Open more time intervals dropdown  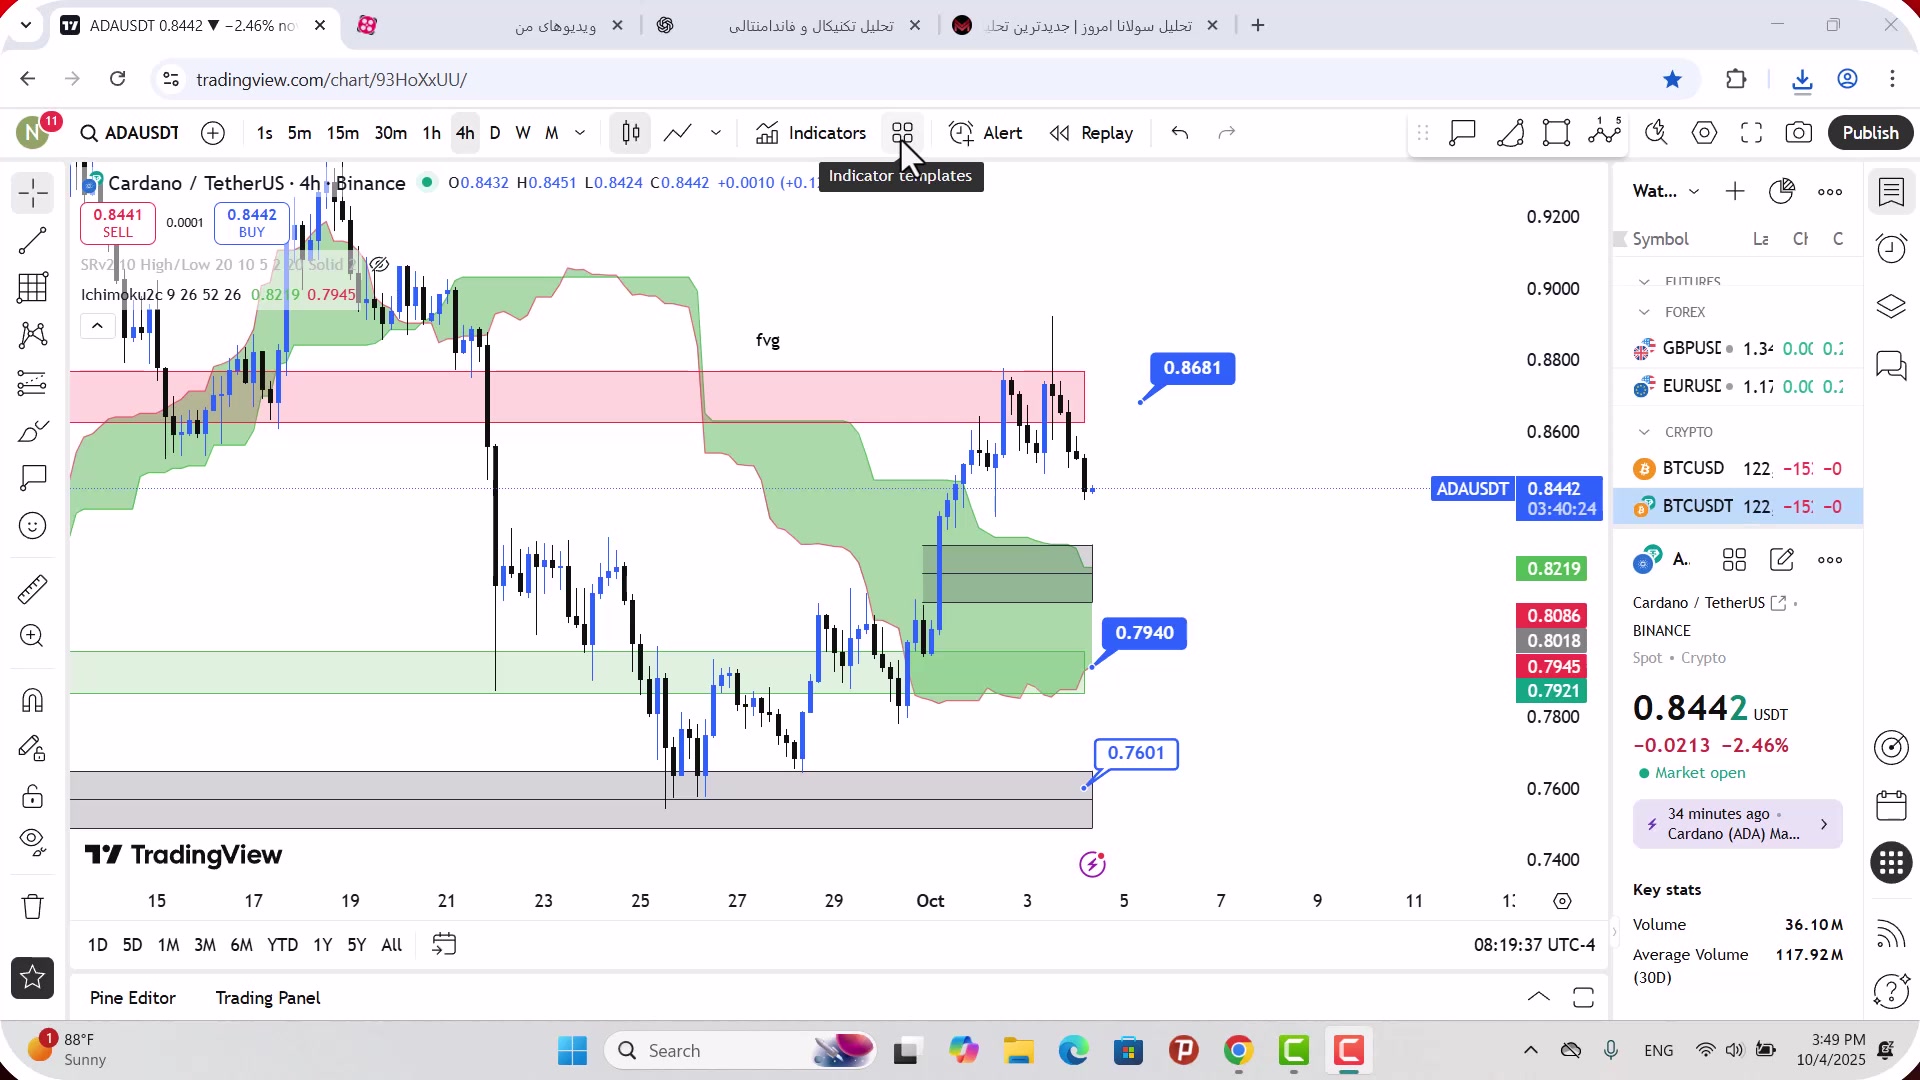(580, 133)
